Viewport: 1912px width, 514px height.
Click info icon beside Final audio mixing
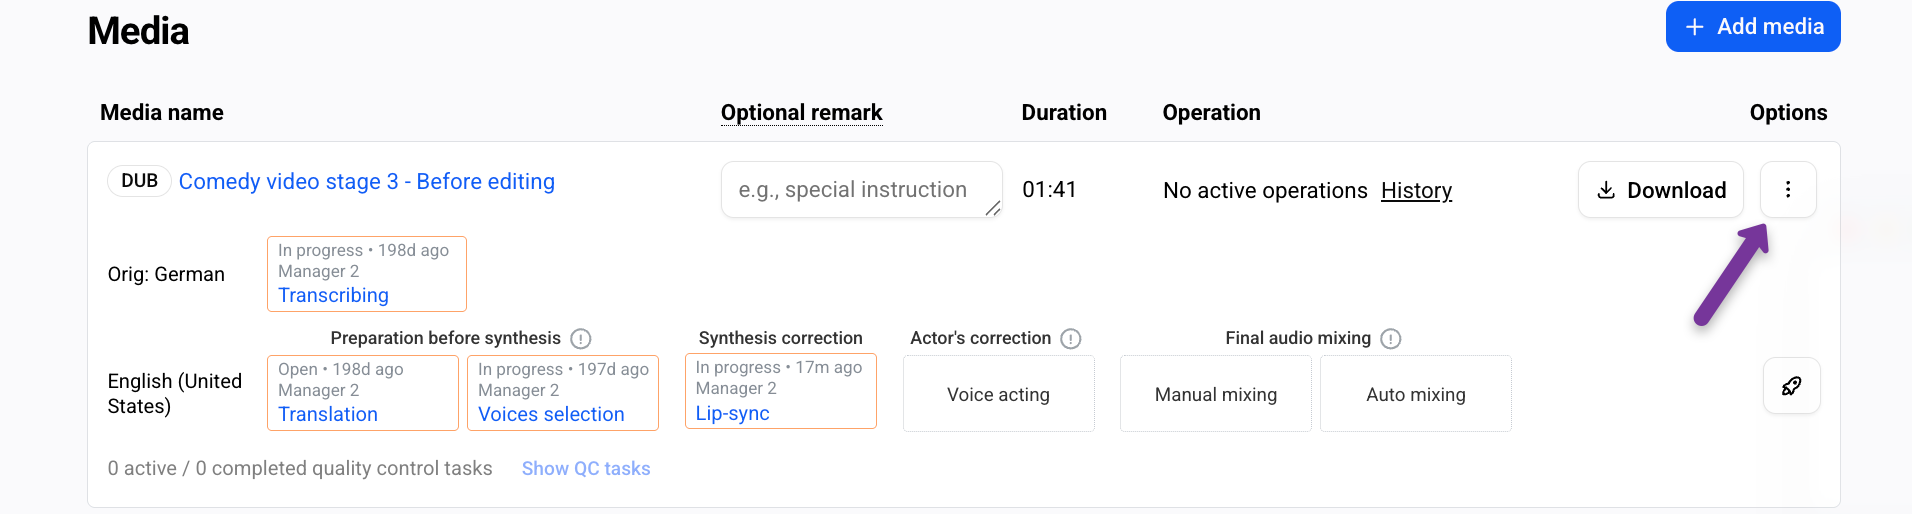tap(1391, 339)
